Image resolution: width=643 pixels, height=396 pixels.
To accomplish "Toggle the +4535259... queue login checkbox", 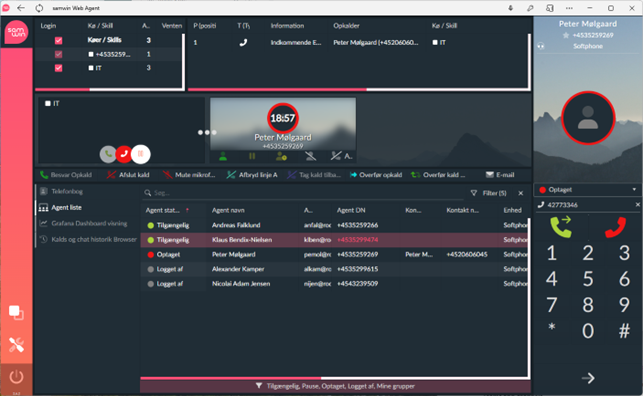I will tap(58, 54).
